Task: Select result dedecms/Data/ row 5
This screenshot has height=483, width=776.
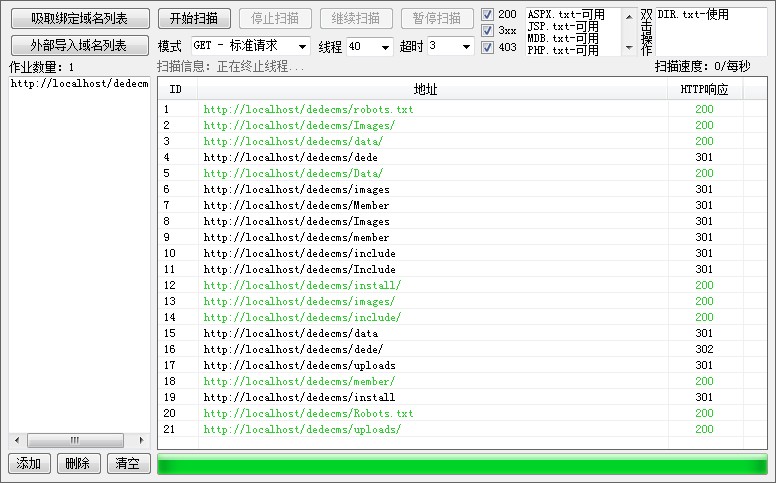Action: tap(462, 173)
